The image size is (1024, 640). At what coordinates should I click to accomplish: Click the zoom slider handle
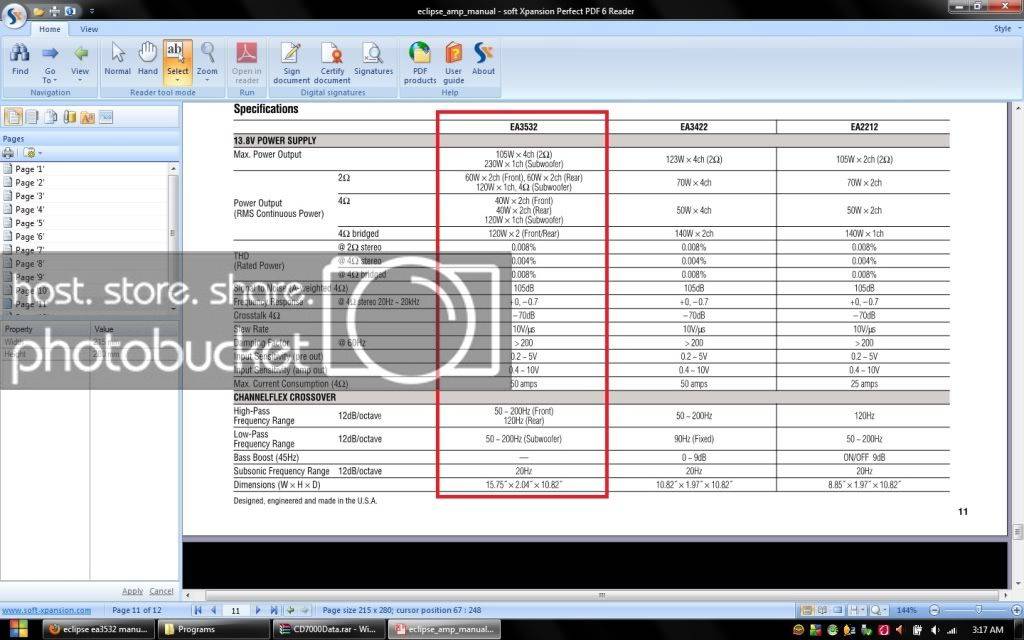(978, 610)
